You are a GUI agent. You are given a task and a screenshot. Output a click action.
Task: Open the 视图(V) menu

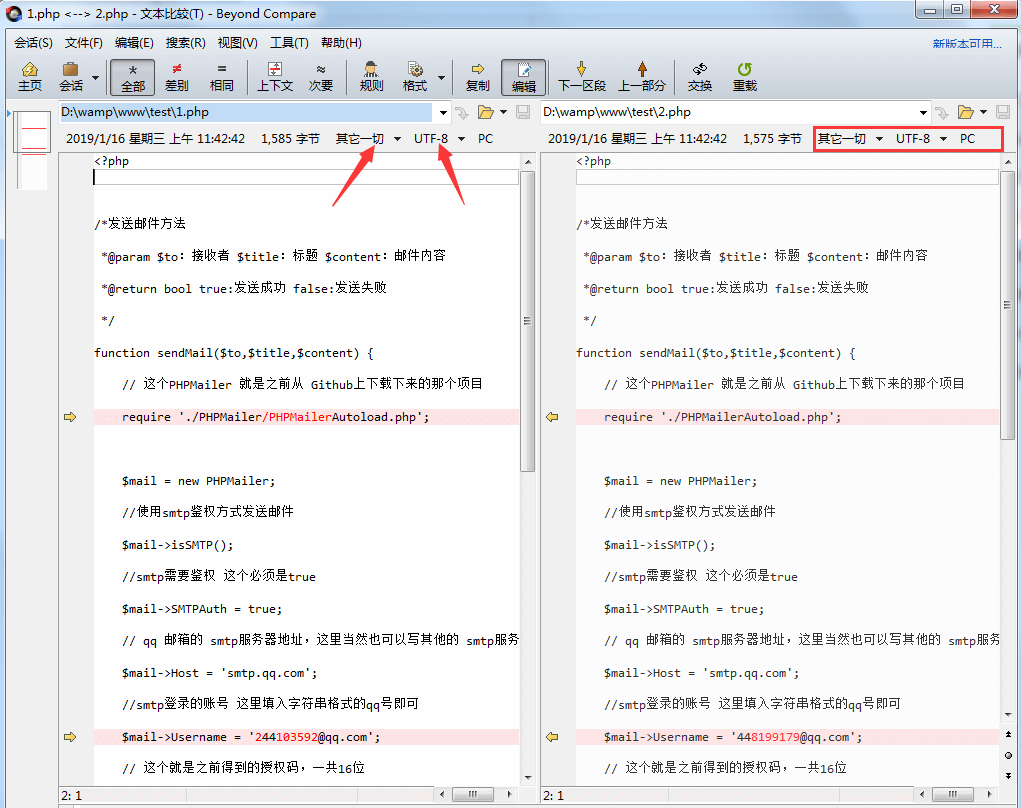coord(236,42)
